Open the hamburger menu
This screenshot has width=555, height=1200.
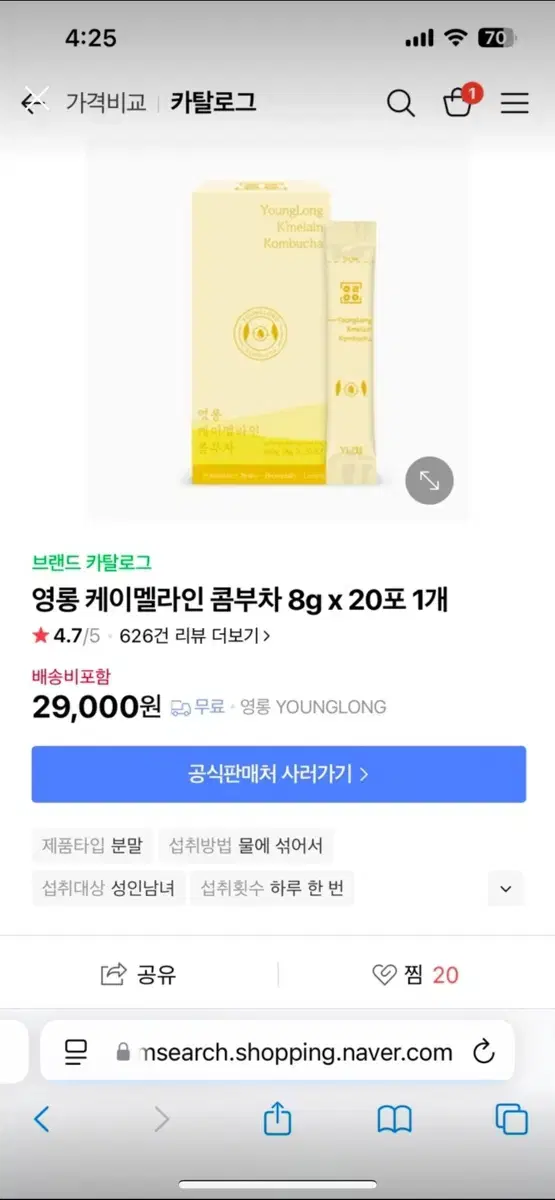click(515, 102)
